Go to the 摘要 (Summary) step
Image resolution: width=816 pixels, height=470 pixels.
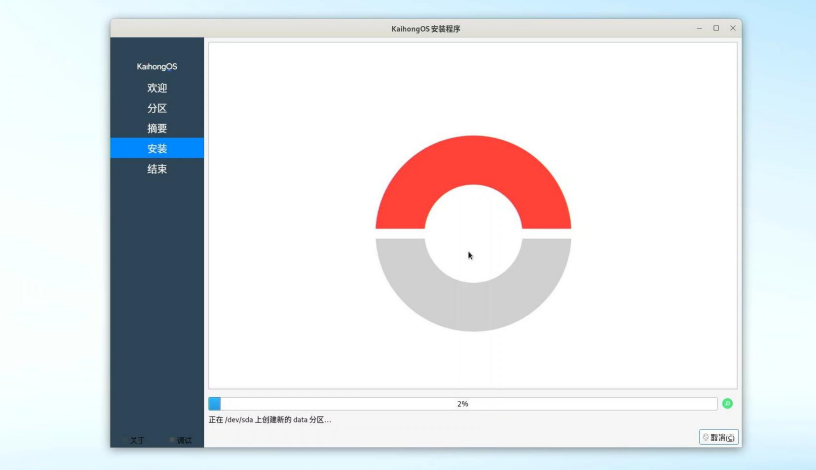point(157,128)
